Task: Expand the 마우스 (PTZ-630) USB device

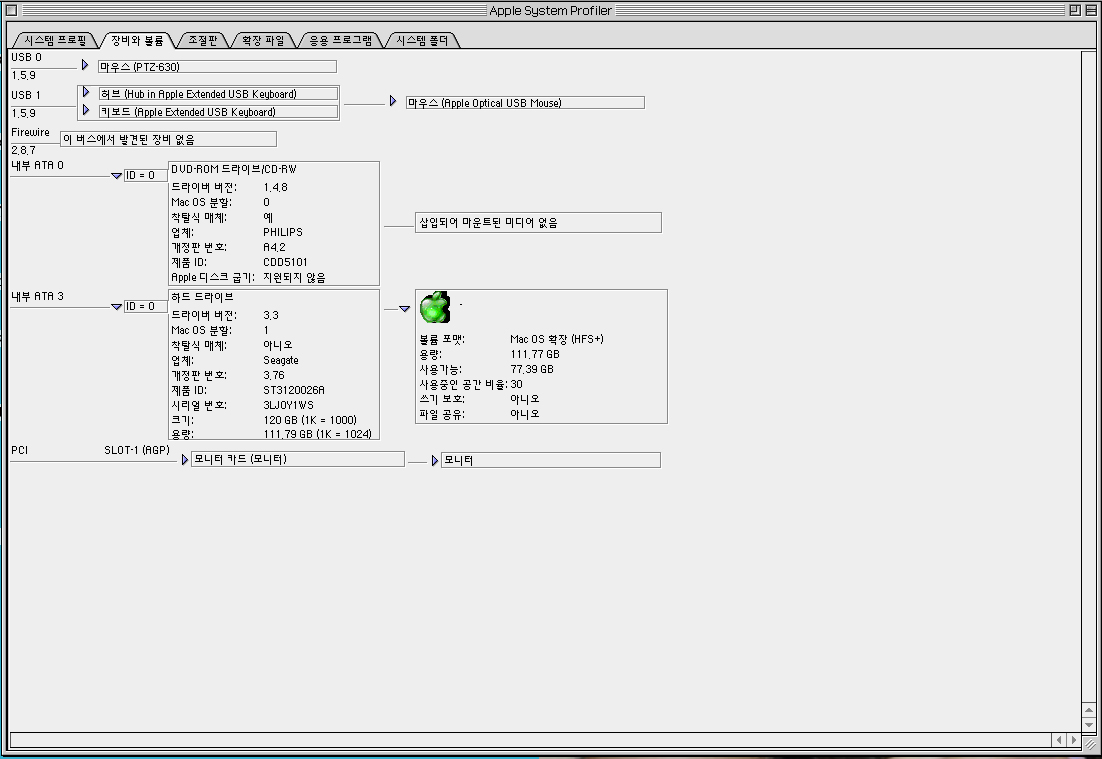Action: 86,65
